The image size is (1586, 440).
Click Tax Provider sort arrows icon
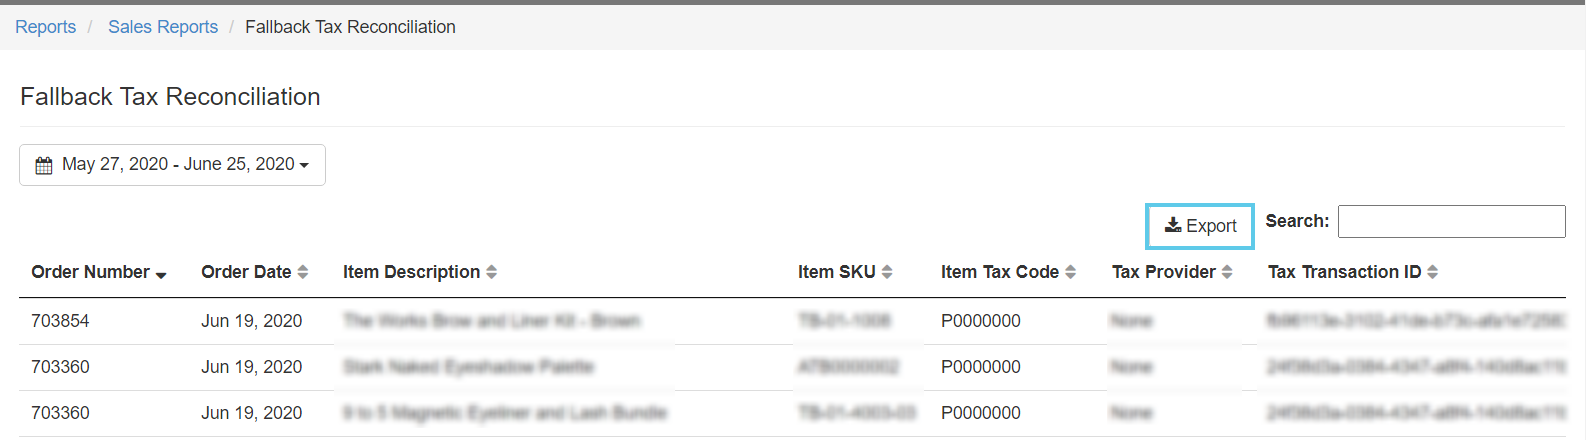coord(1227,272)
